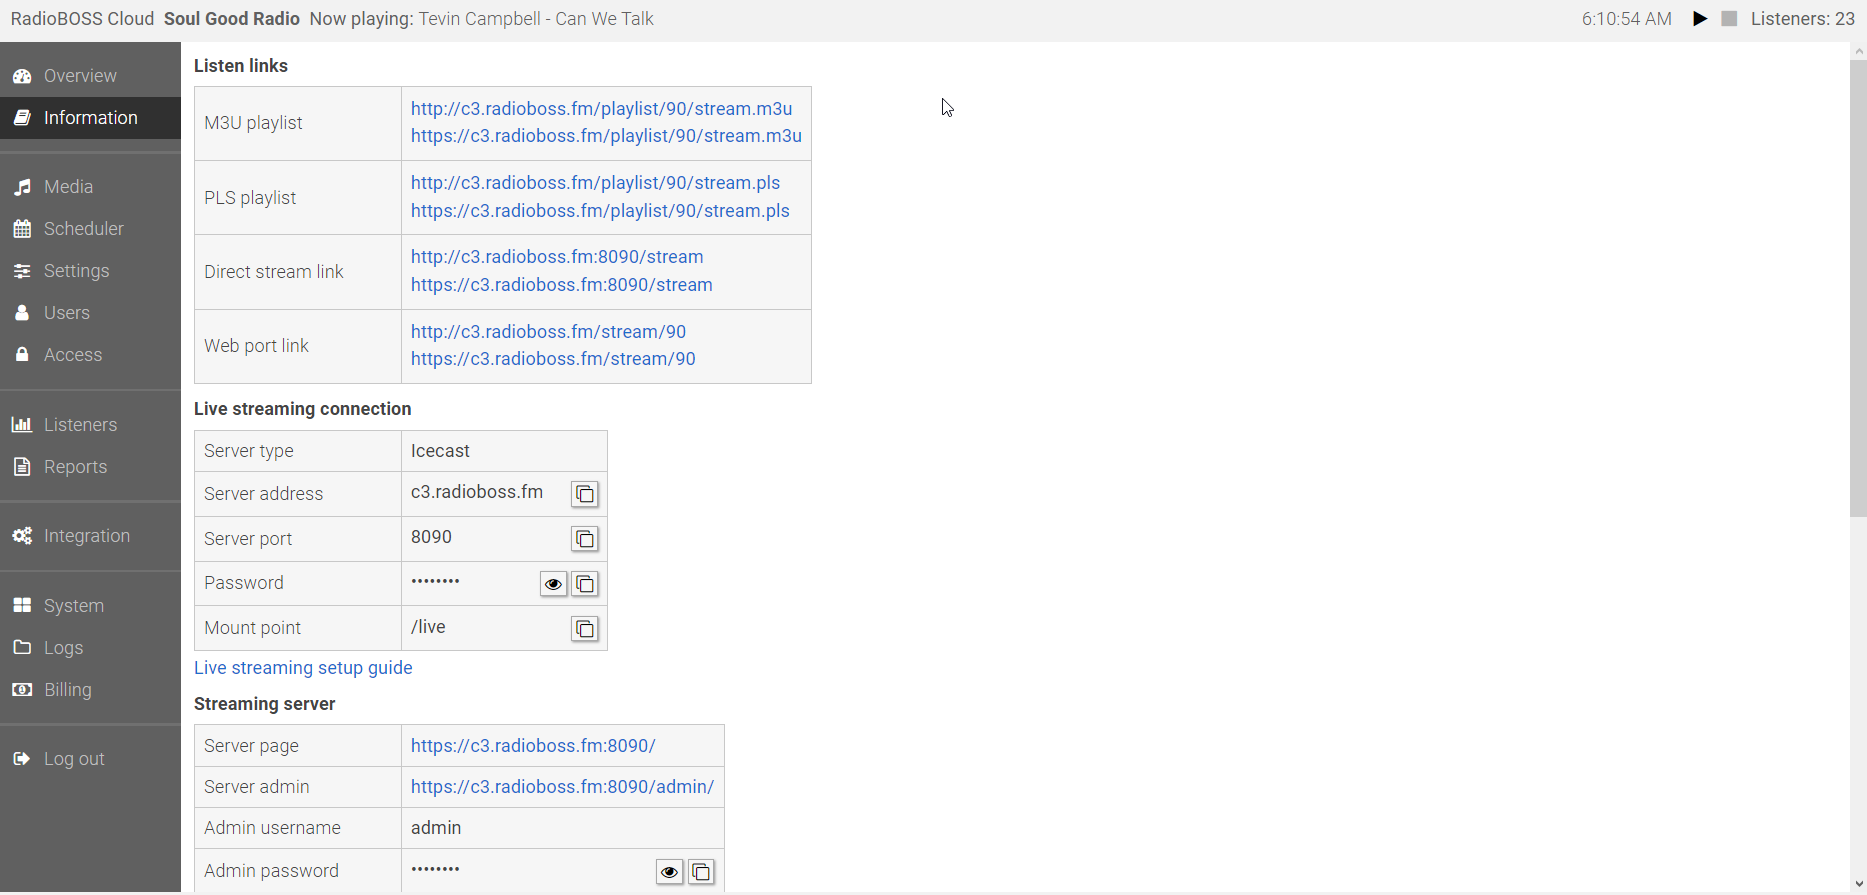Click the Icecast server type value
The width and height of the screenshot is (1867, 895).
tap(440, 451)
